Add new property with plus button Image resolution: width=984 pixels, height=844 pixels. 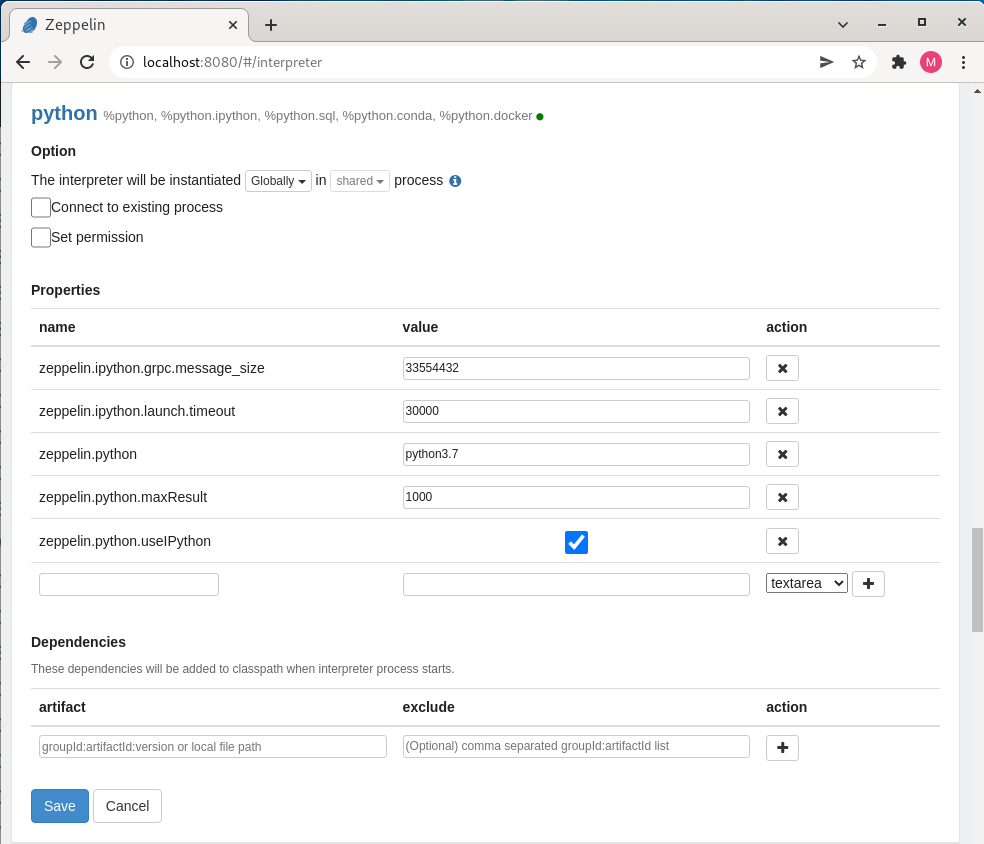(x=868, y=584)
